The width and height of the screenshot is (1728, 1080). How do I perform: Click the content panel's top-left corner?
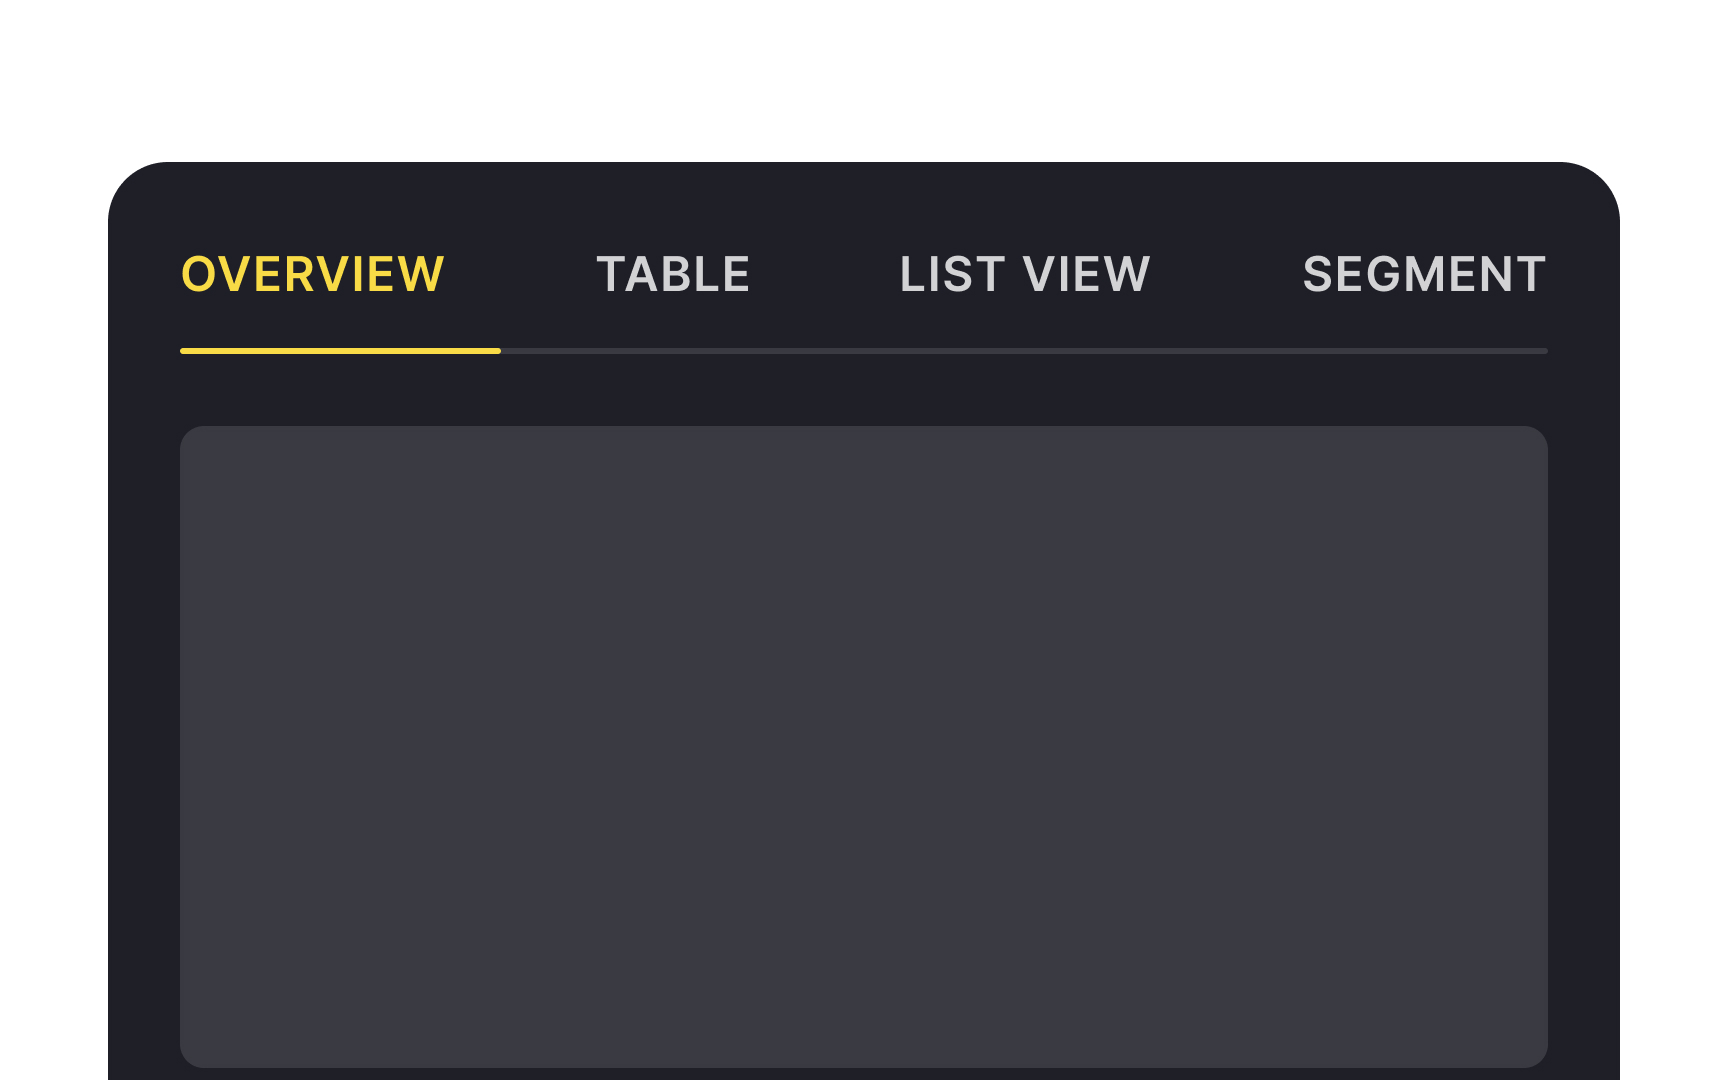click(x=192, y=438)
